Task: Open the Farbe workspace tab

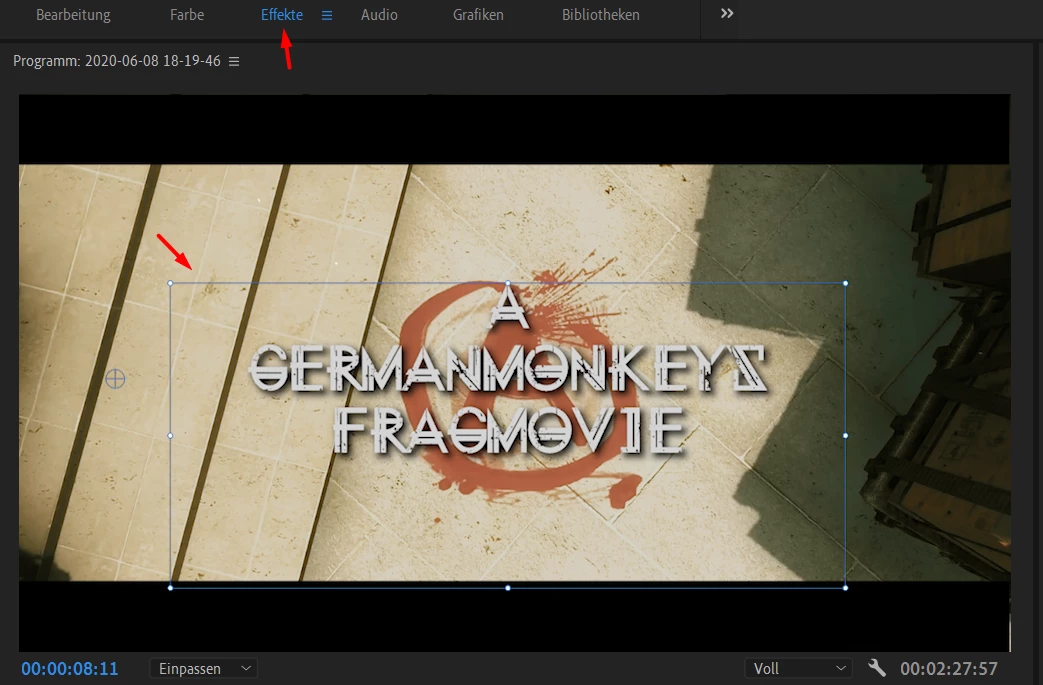Action: (187, 15)
